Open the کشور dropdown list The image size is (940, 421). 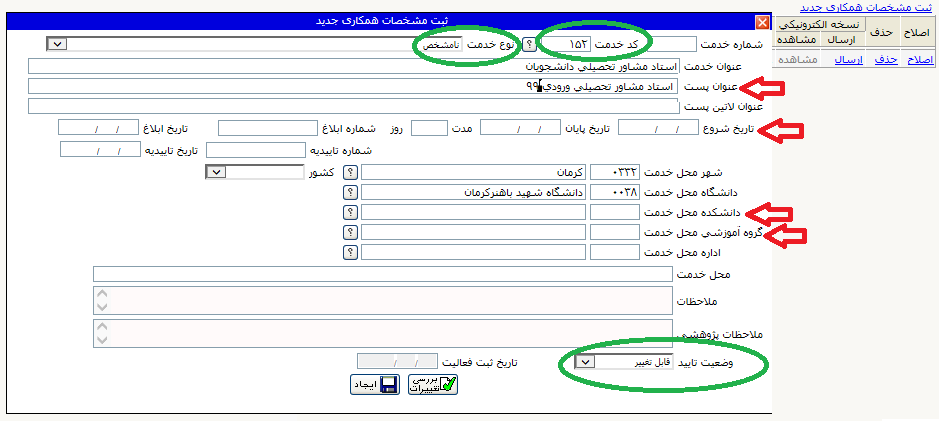215,172
